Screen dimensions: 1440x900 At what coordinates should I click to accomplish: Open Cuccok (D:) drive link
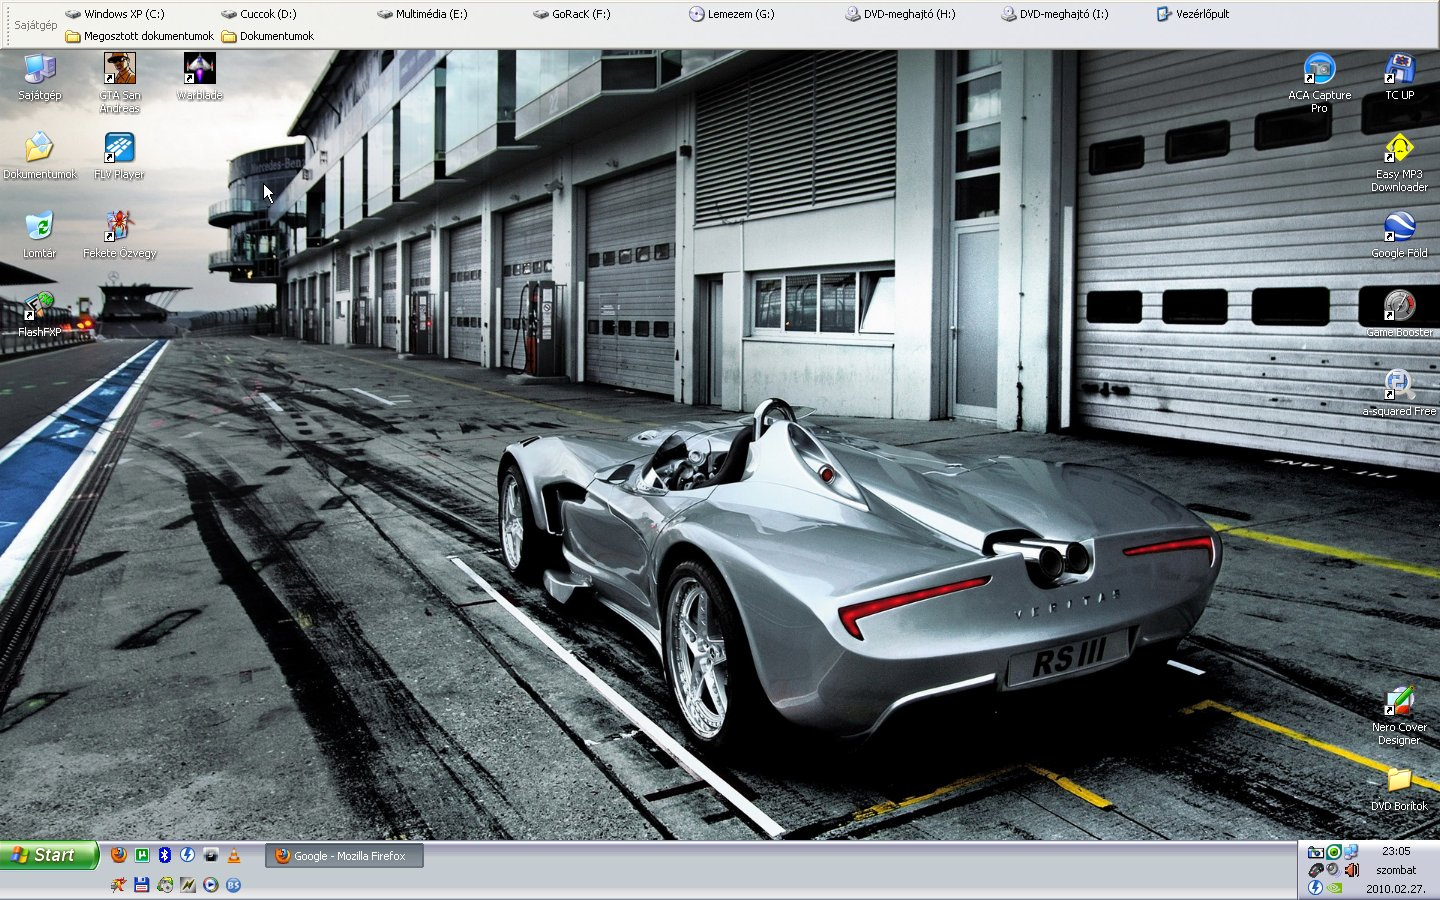click(x=259, y=14)
